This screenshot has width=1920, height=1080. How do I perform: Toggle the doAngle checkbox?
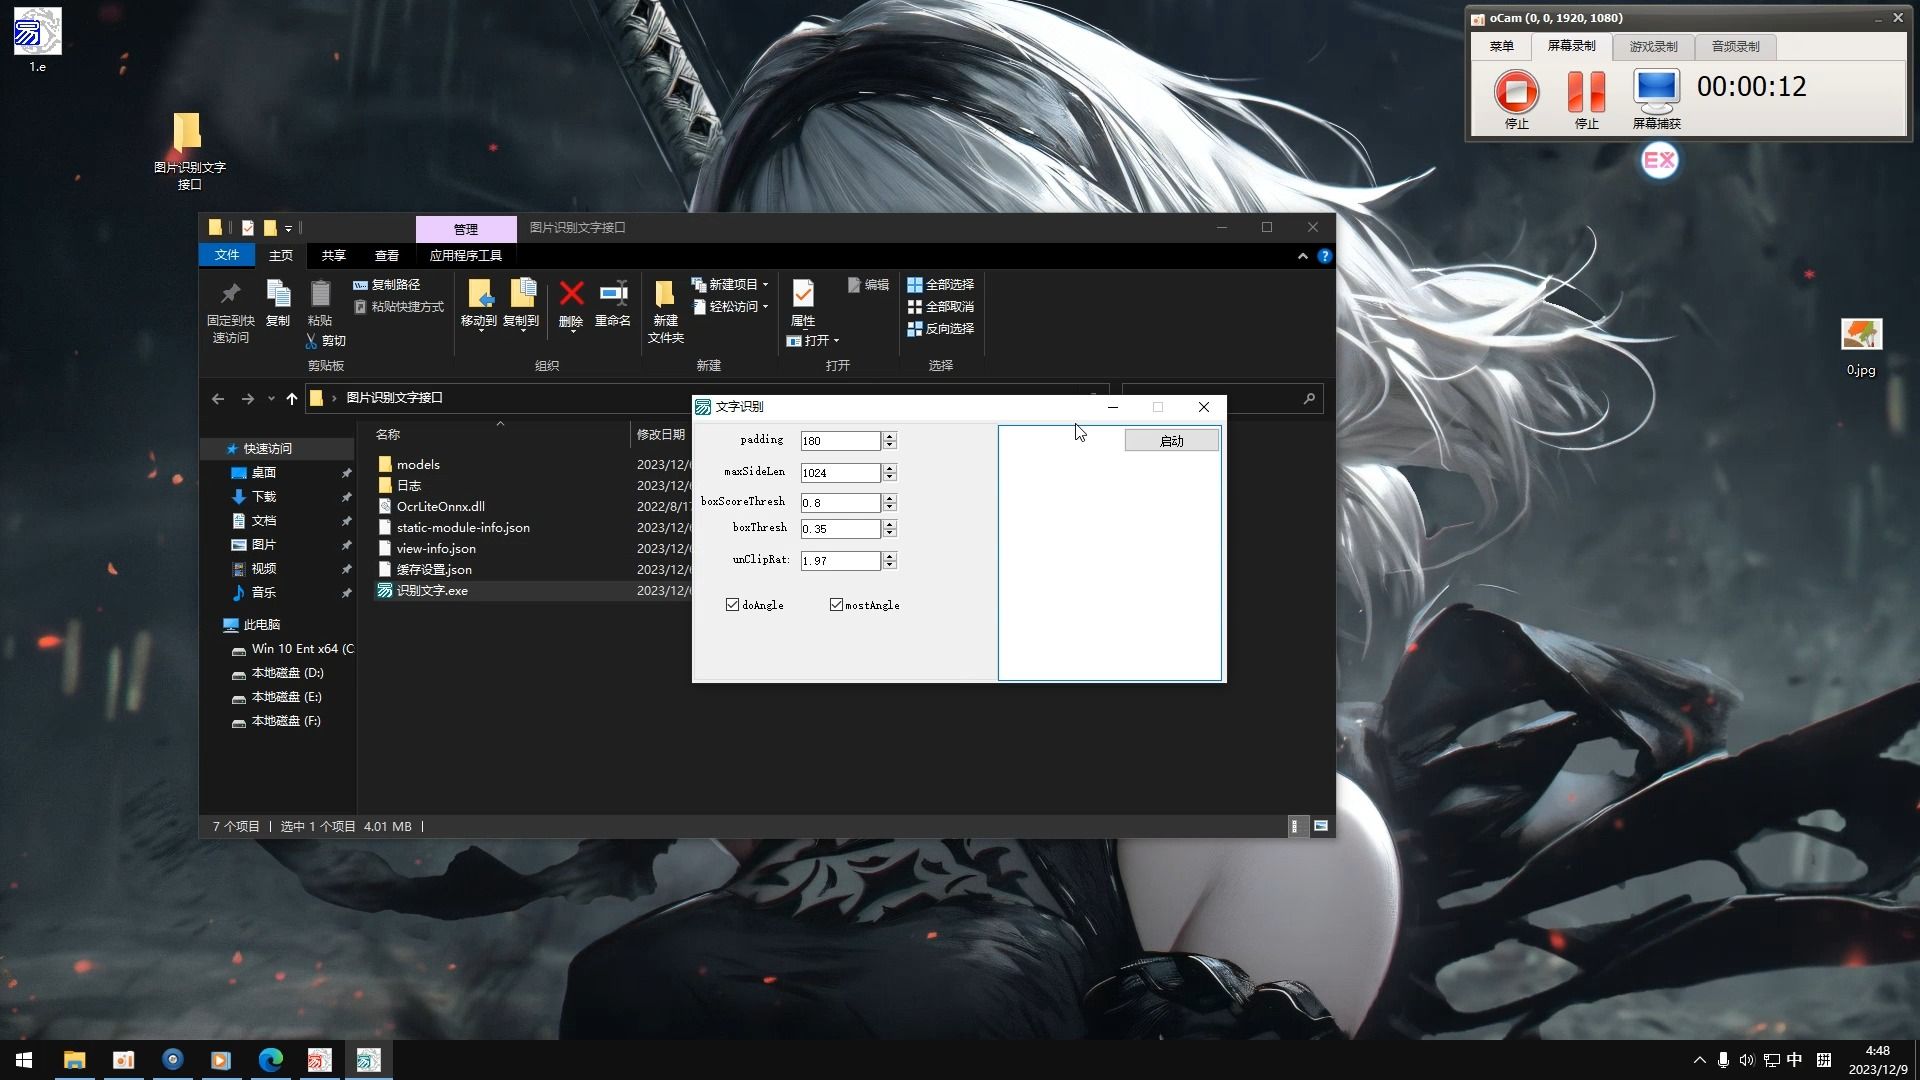pos(732,605)
